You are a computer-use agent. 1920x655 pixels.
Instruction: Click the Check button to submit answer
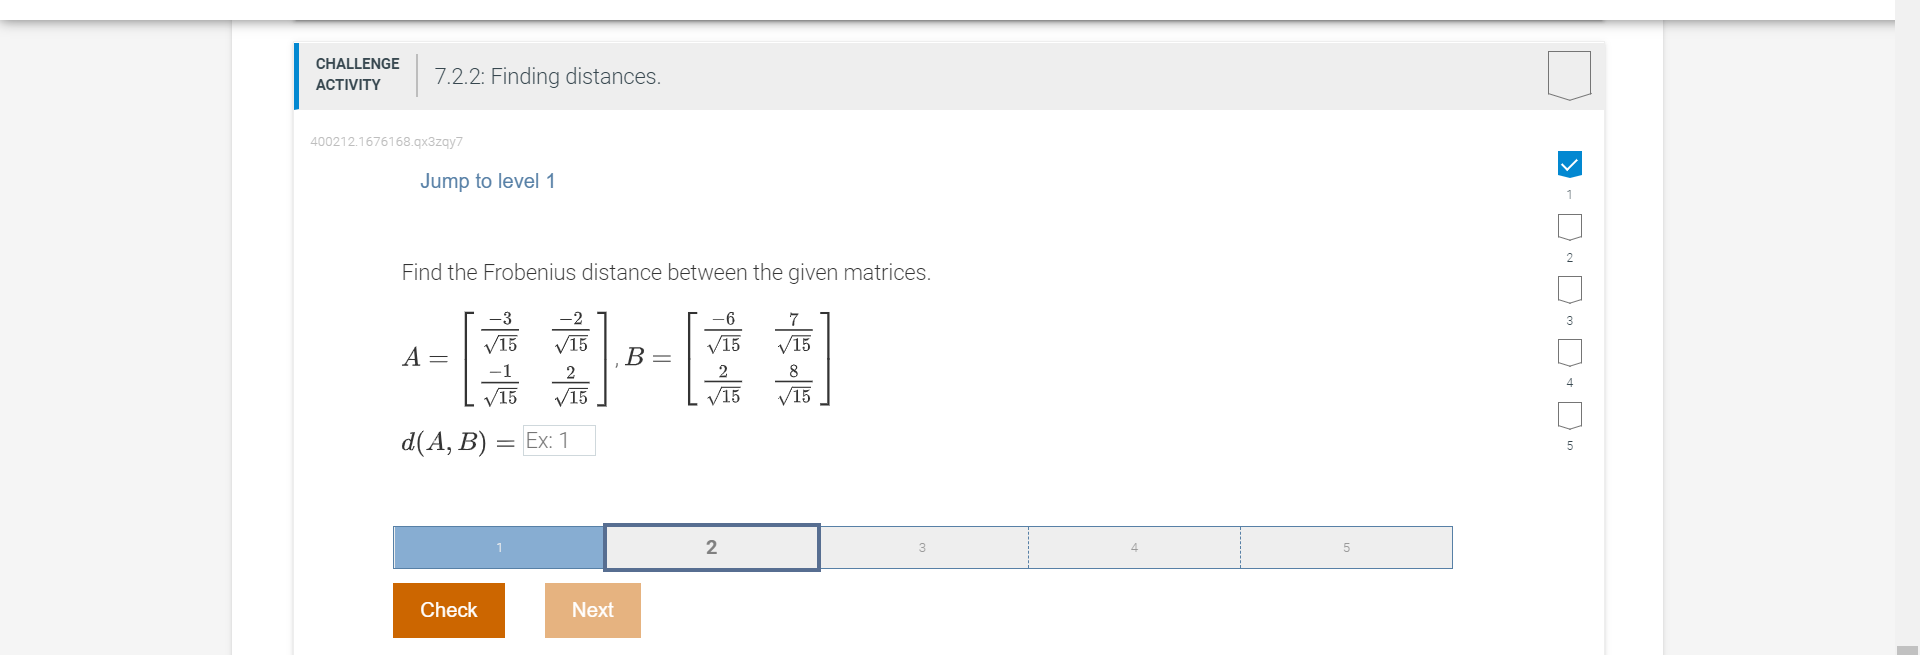[448, 610]
